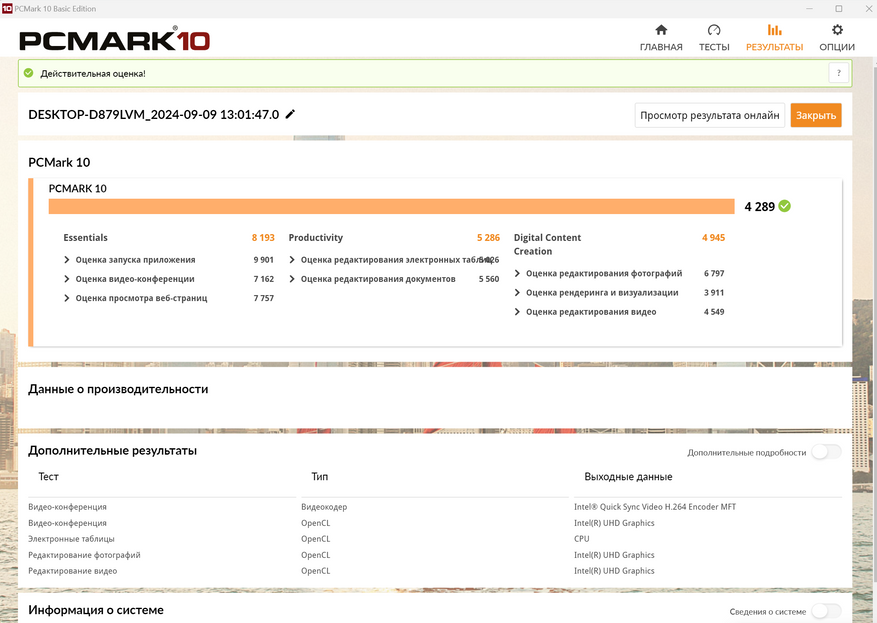This screenshot has height=623, width=877.
Task: Click the Видеокодер type cell
Action: (x=324, y=507)
